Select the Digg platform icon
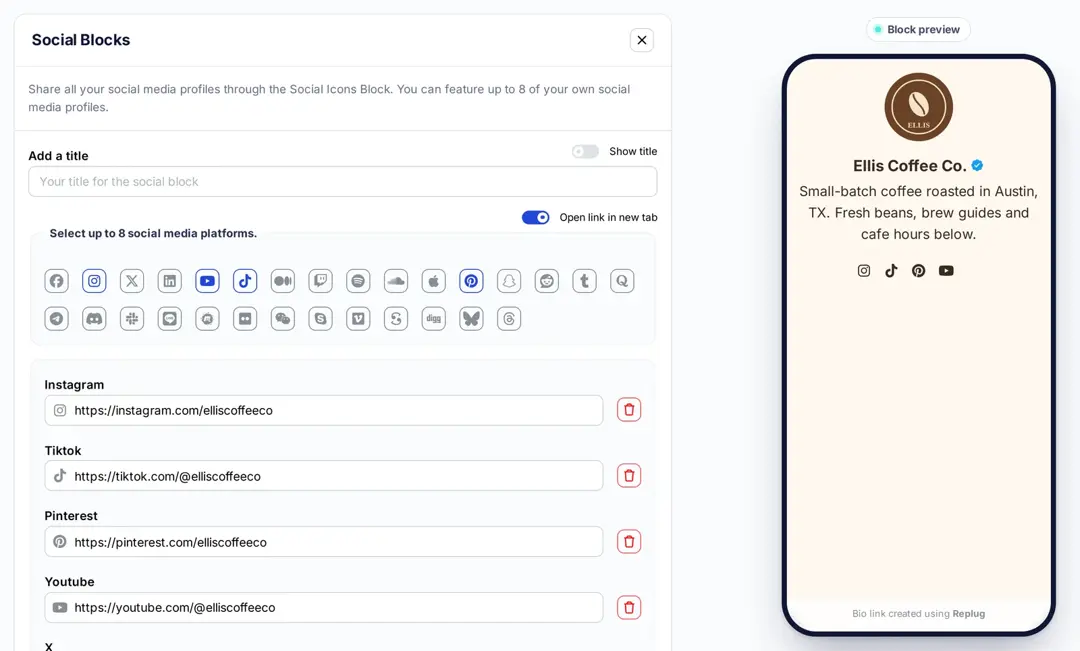Viewport: 1080px width, 651px height. click(433, 319)
